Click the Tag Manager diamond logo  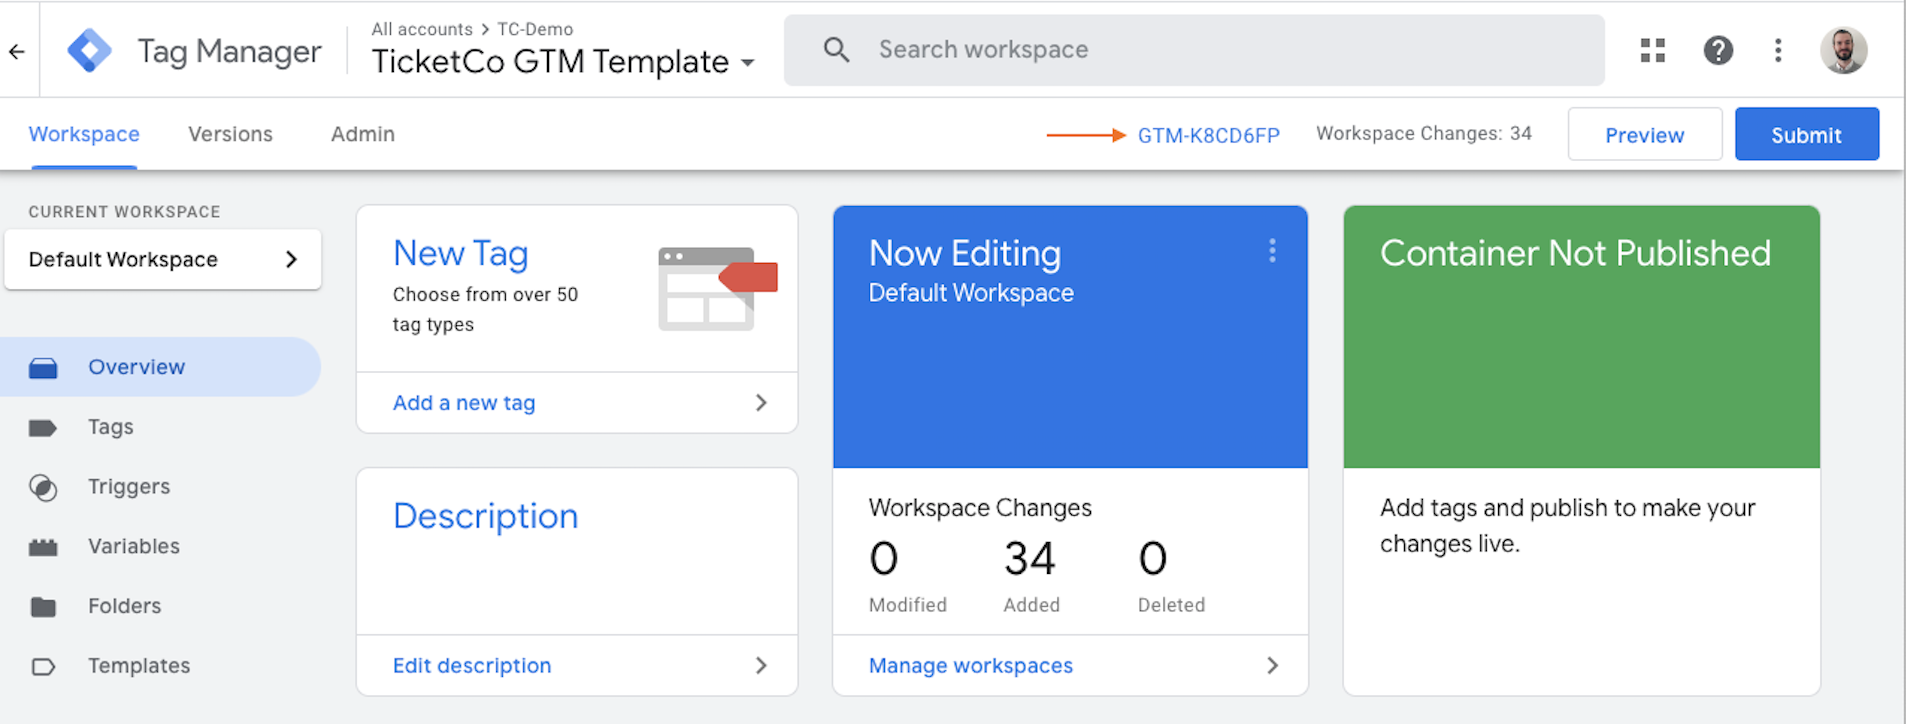(x=89, y=50)
